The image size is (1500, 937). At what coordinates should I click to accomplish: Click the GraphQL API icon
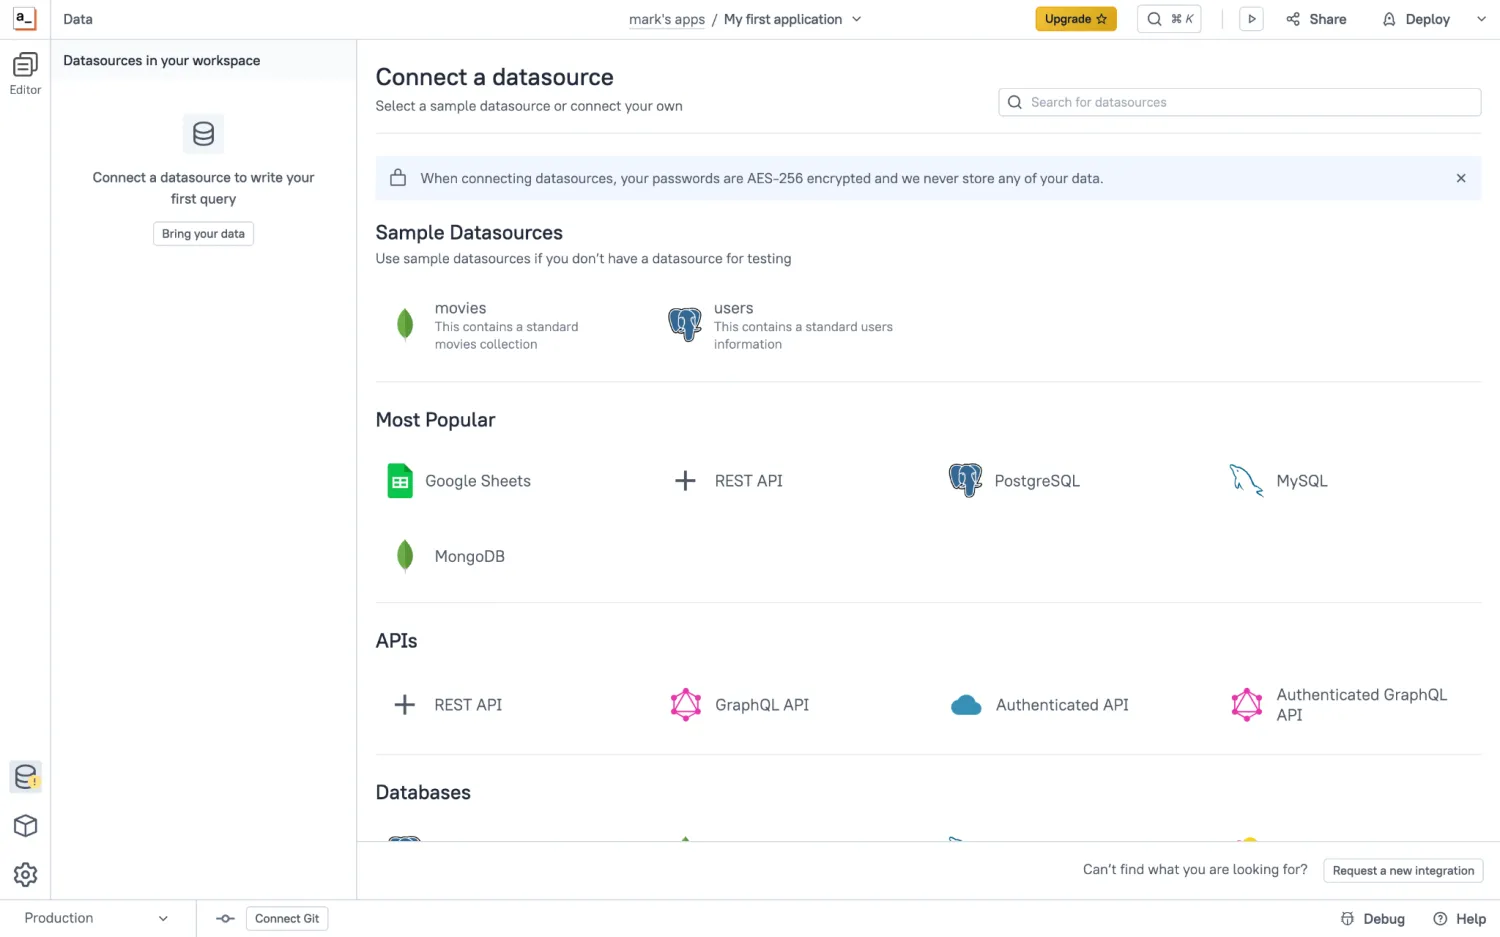point(685,705)
